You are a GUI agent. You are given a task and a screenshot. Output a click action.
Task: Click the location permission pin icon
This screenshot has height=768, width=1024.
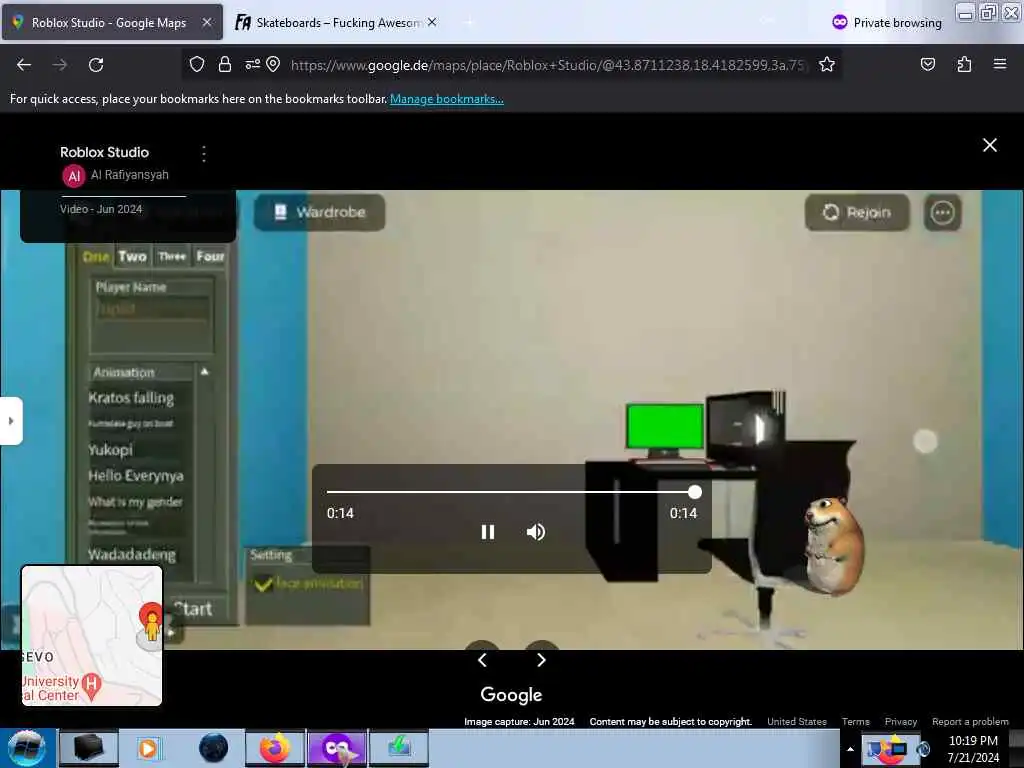[x=273, y=64]
